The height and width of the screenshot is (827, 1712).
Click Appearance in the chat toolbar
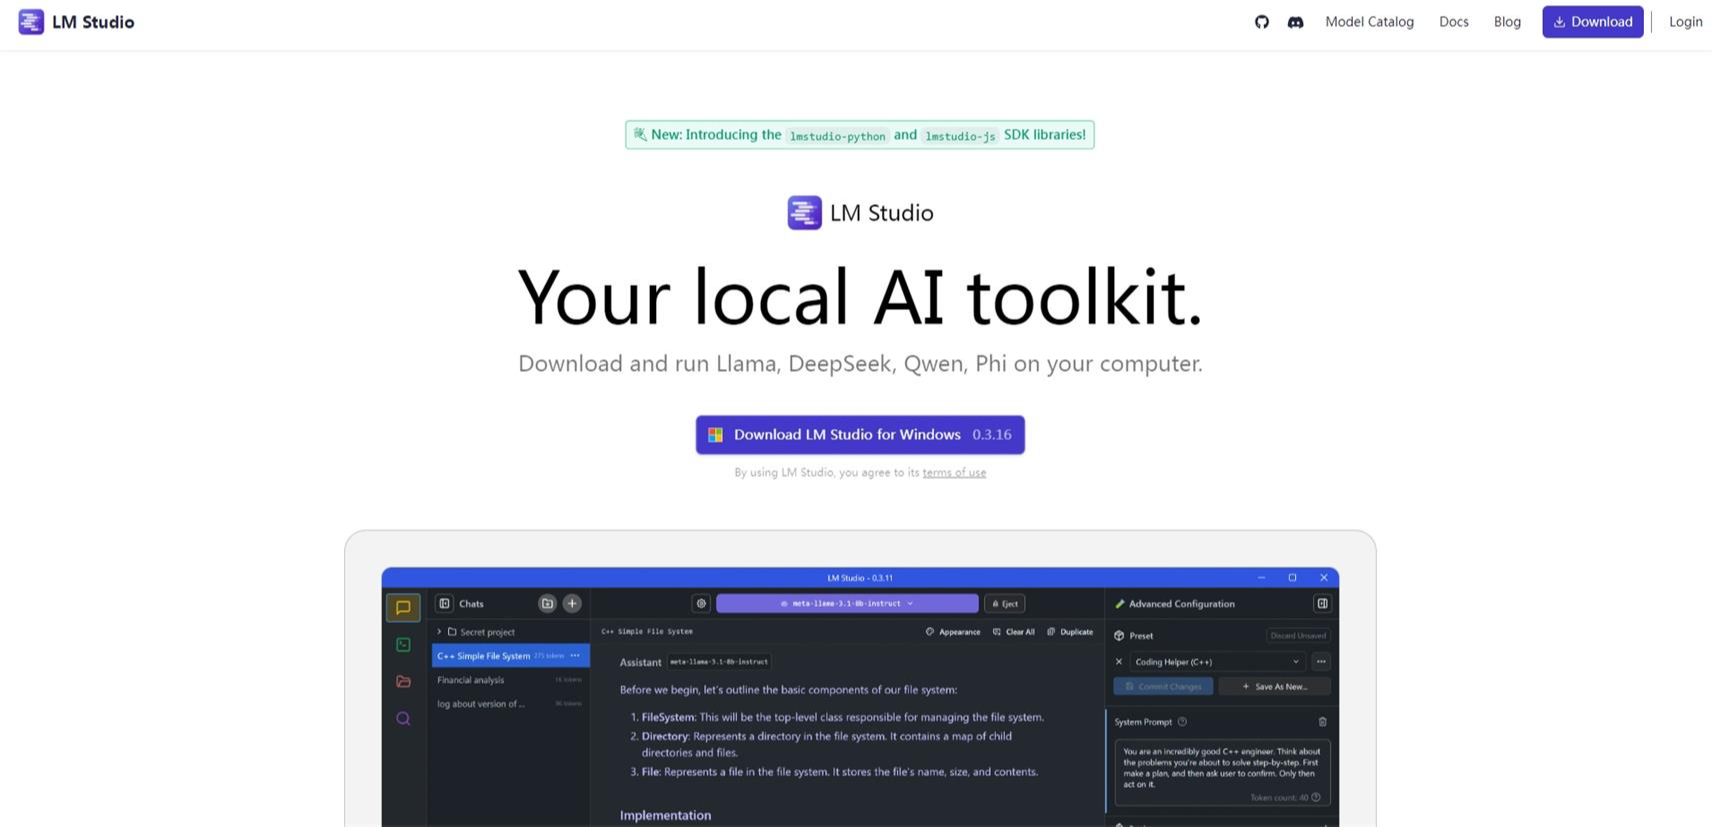pos(953,632)
